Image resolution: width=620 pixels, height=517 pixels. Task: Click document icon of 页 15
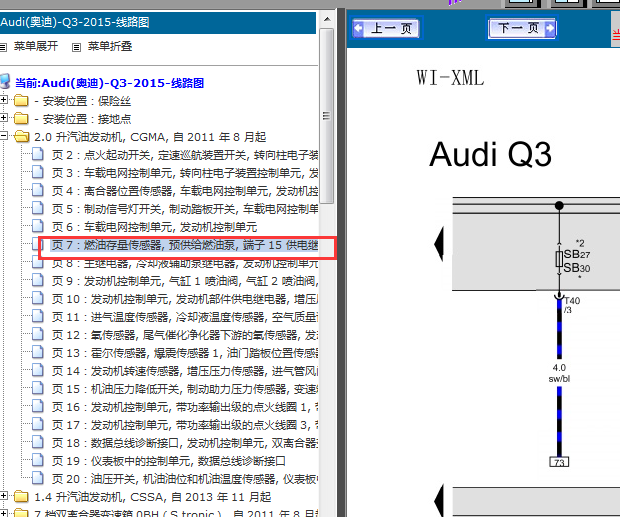(38, 388)
